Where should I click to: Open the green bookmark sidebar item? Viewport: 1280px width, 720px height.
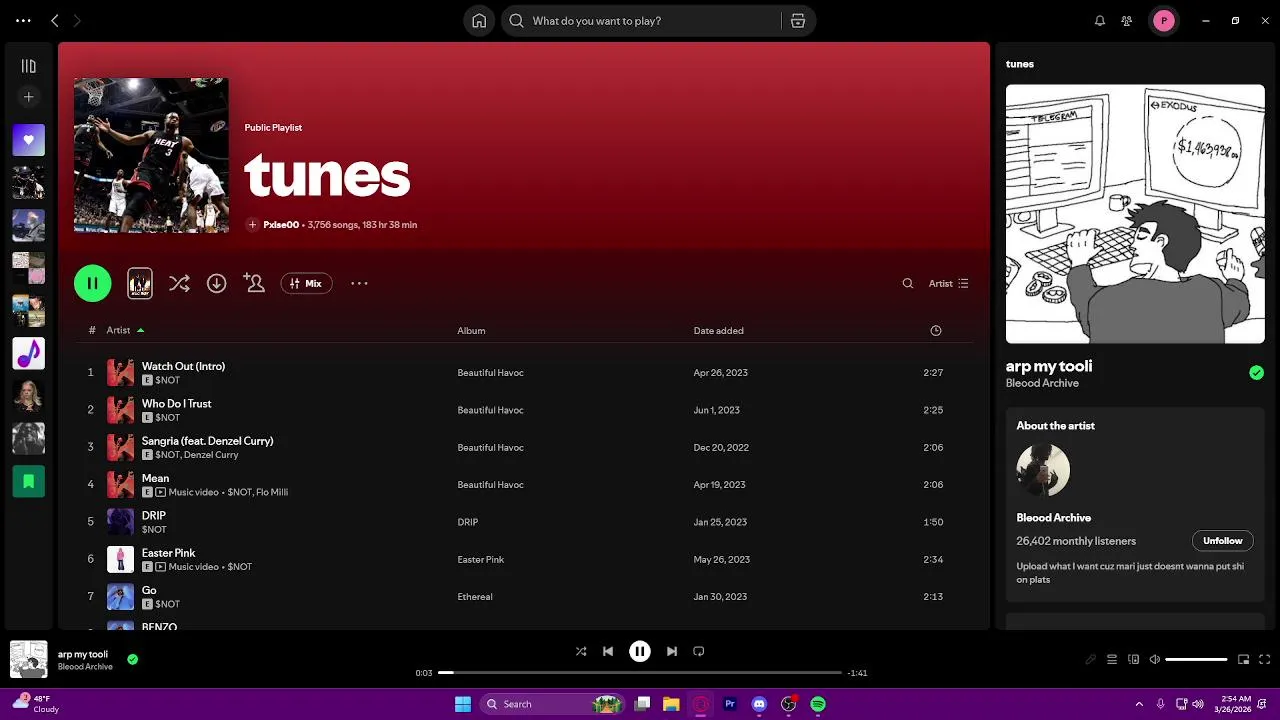28,481
